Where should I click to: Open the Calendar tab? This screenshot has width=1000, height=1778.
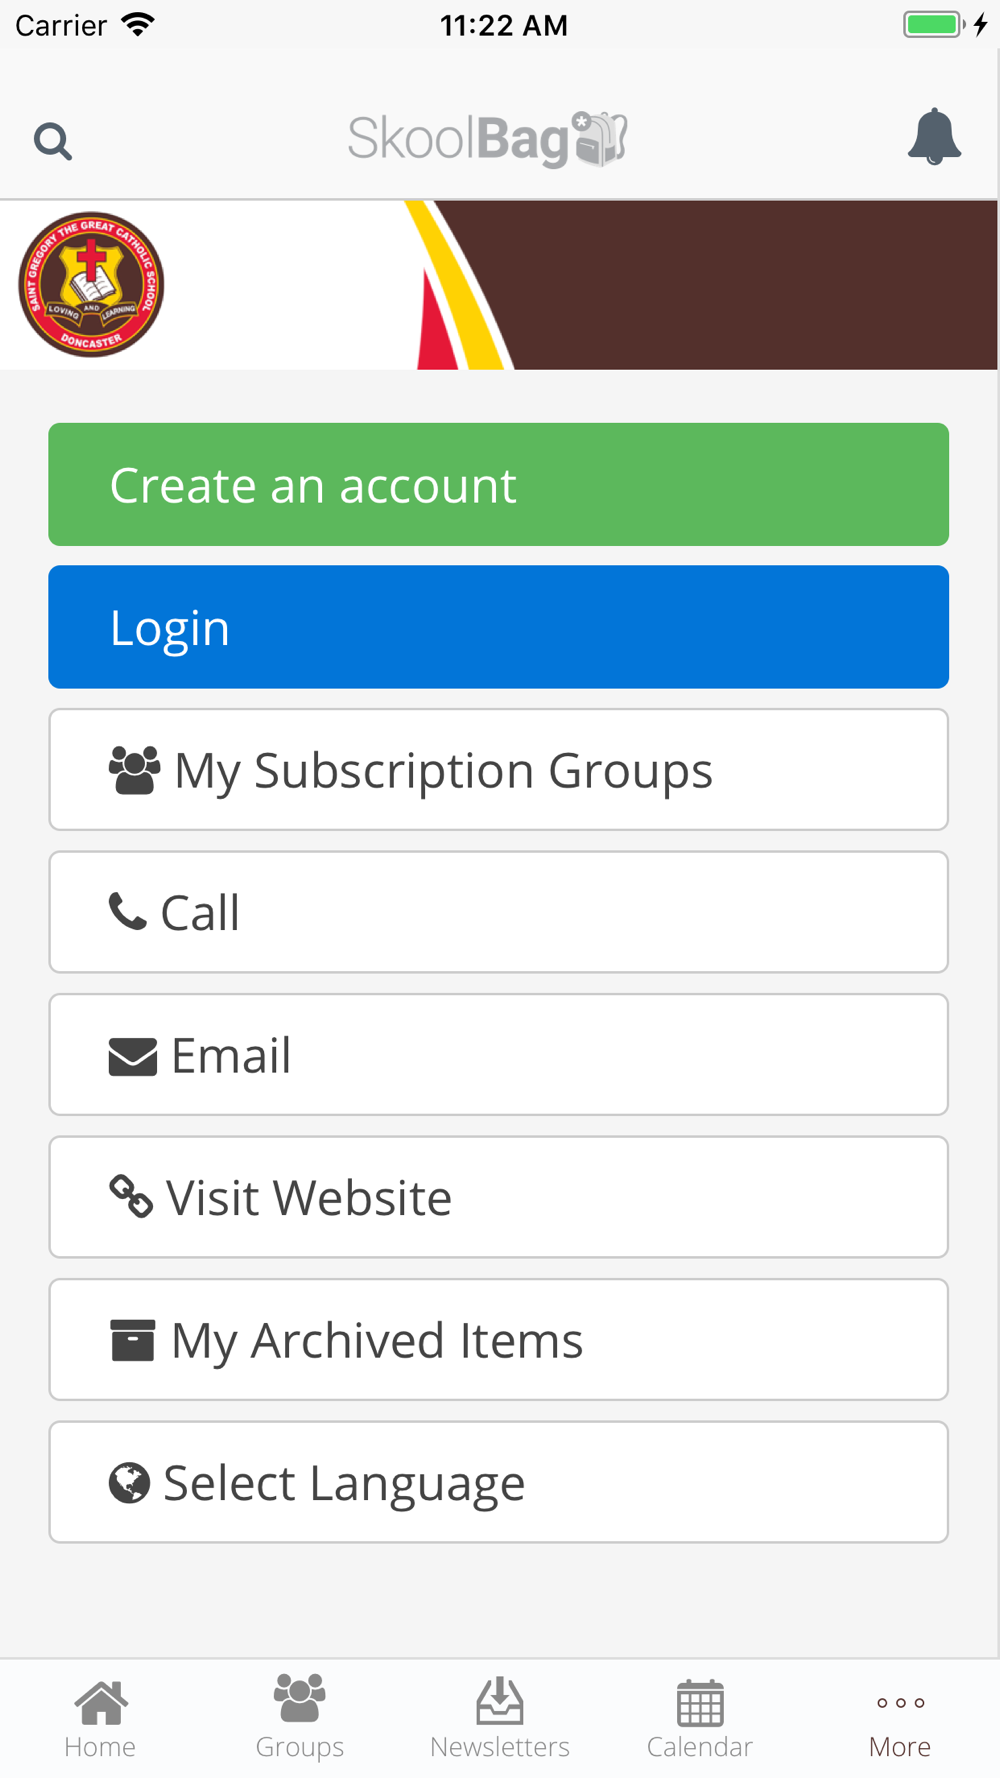[700, 1720]
